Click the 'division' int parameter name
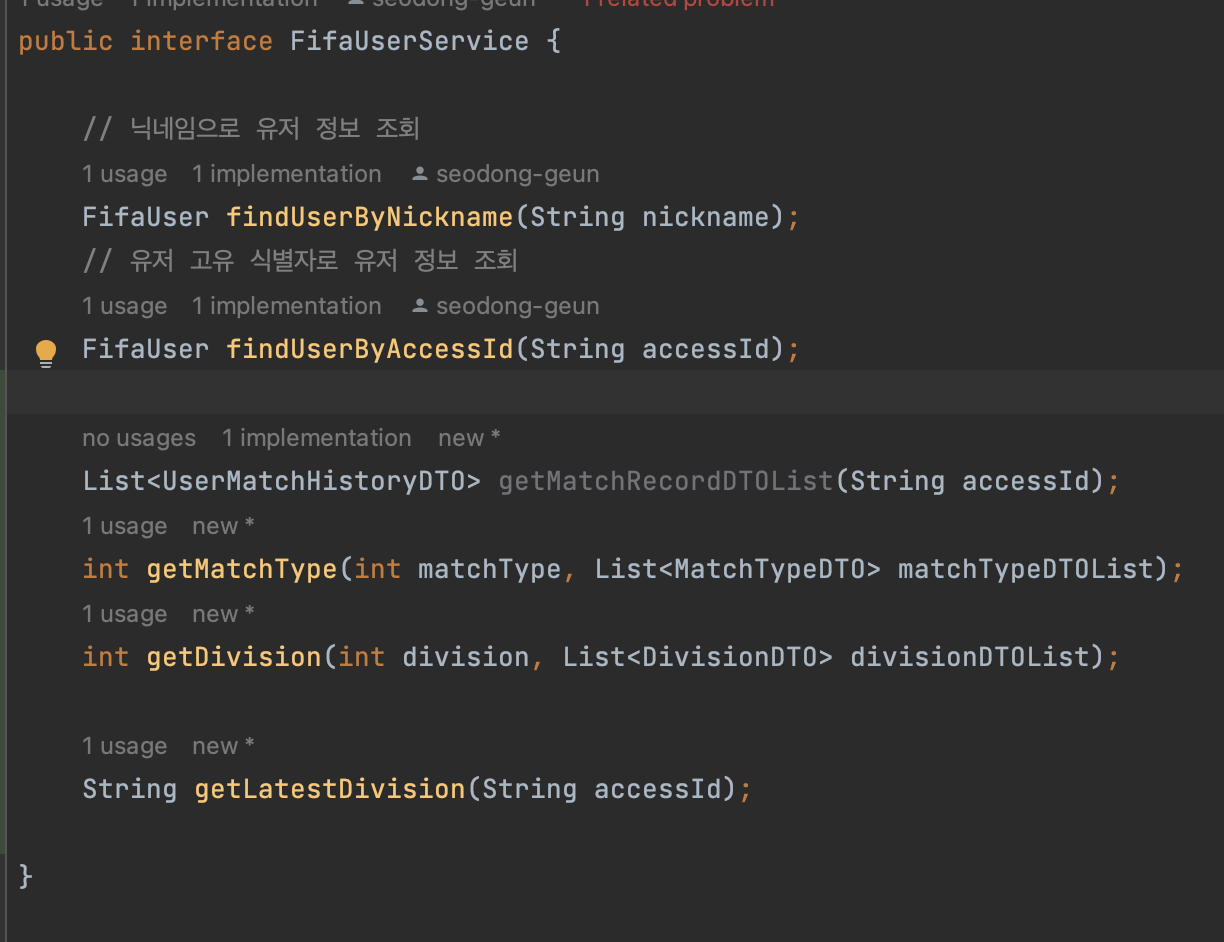 pyautogui.click(x=466, y=657)
